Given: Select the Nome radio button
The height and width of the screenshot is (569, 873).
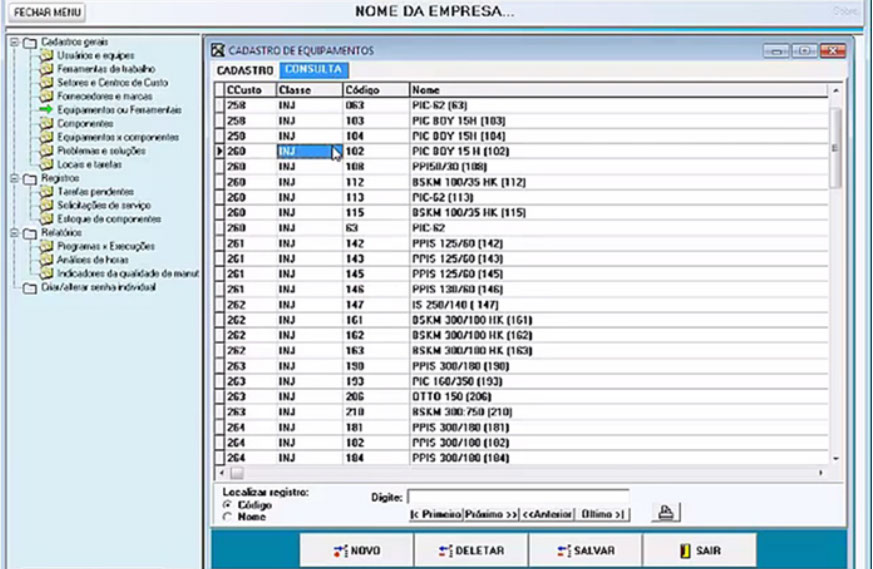Looking at the screenshot, I should point(227,517).
